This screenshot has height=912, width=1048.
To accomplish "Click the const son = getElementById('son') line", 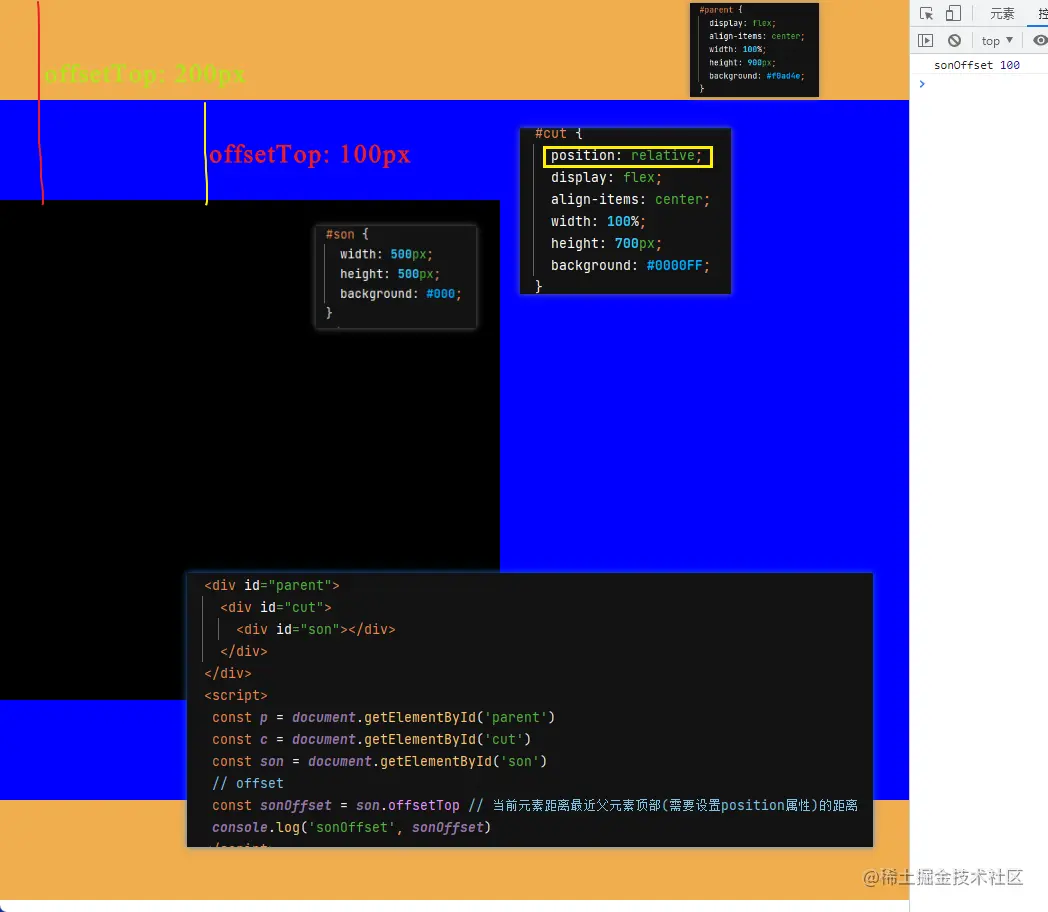I will point(380,762).
